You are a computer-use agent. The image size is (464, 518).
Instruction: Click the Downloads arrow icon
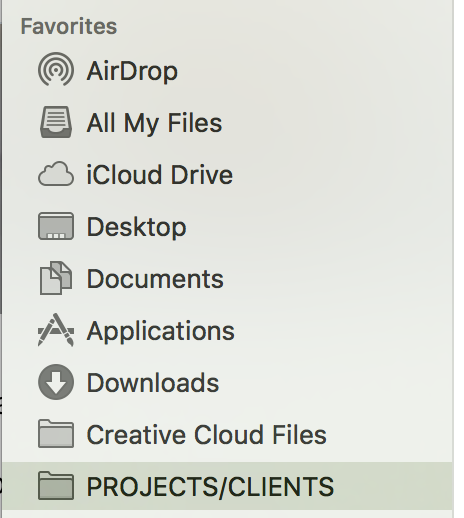[x=56, y=382]
